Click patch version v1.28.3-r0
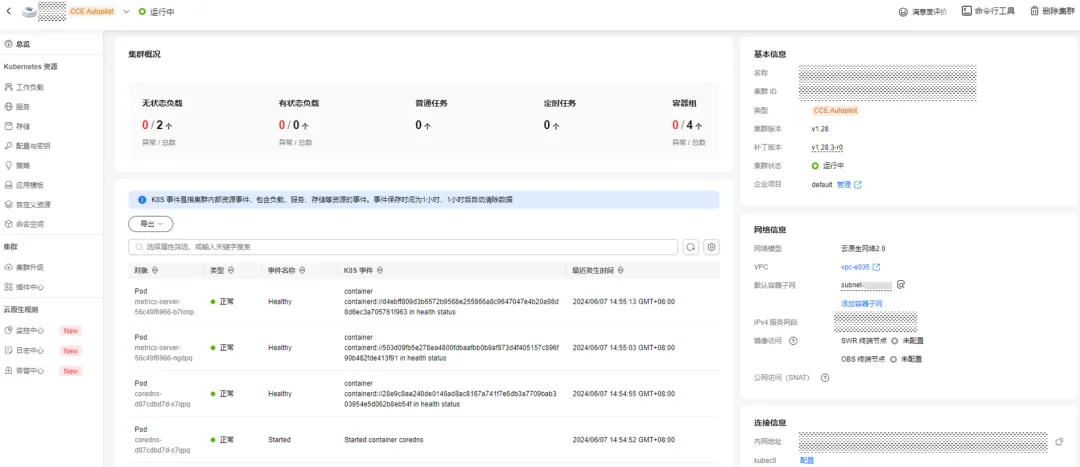The height and width of the screenshot is (467, 1080). pos(828,147)
